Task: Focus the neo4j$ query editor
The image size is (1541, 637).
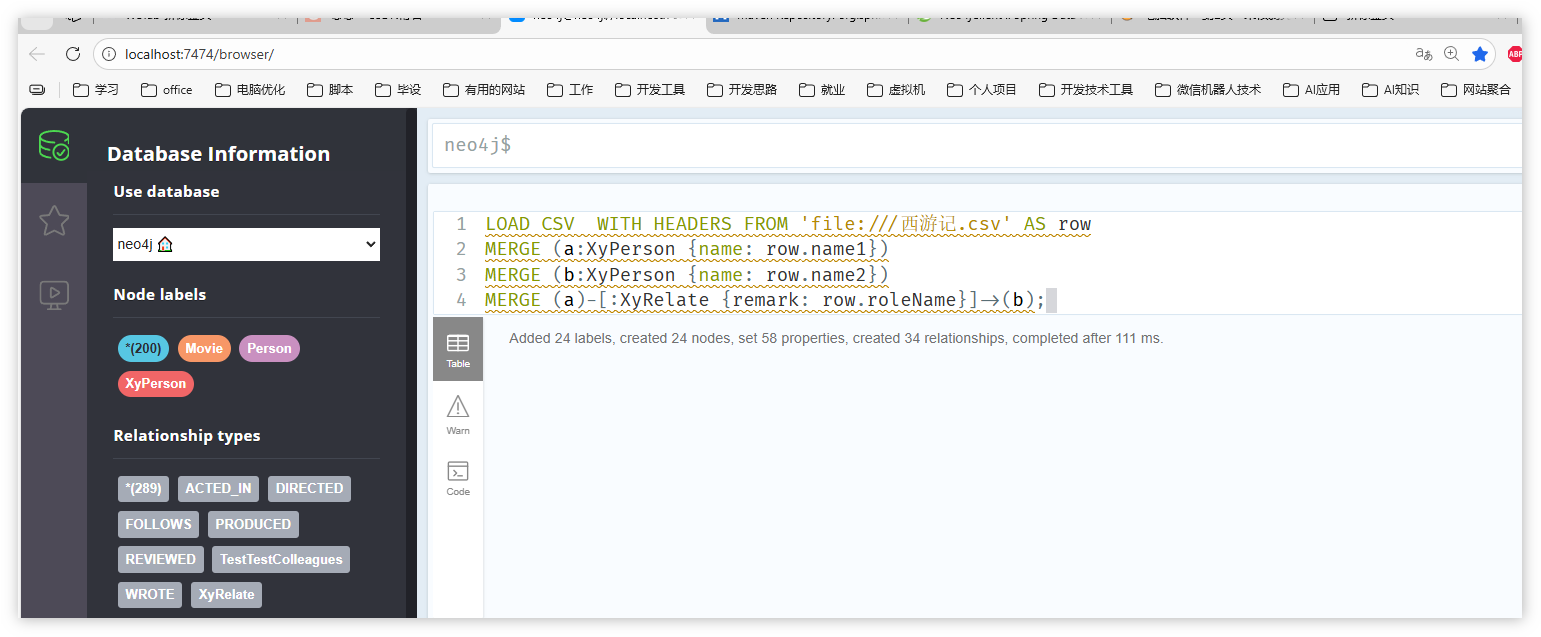Action: coord(975,145)
